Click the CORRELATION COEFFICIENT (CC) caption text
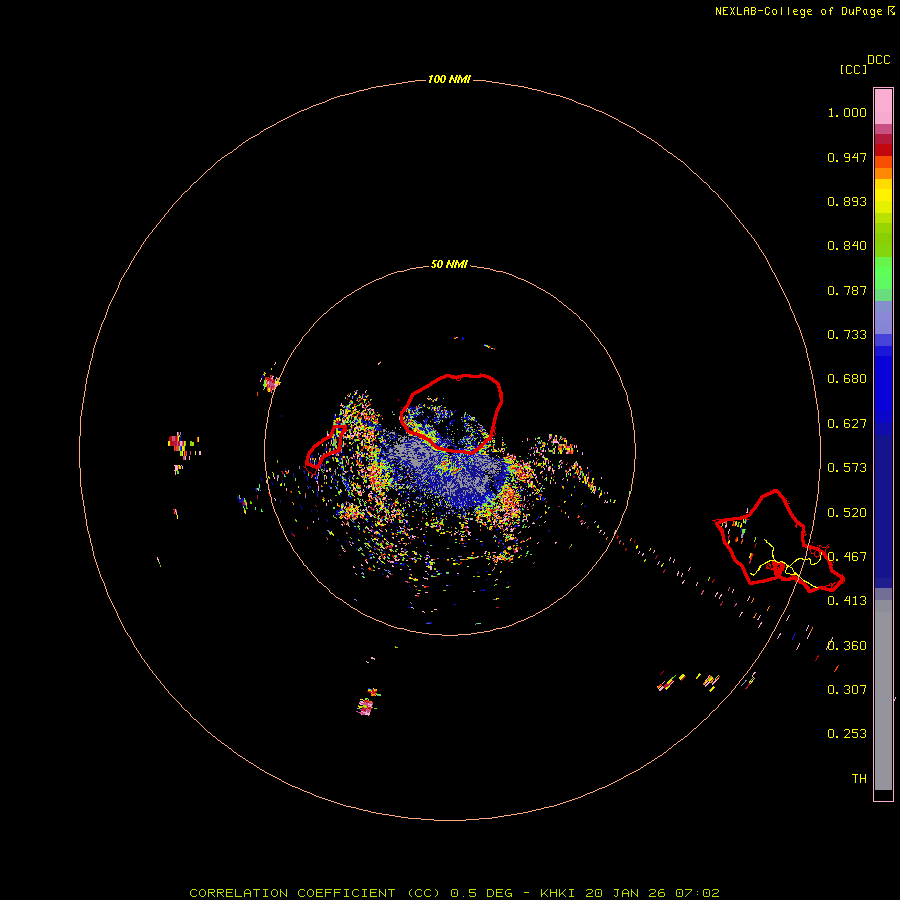 (315, 893)
